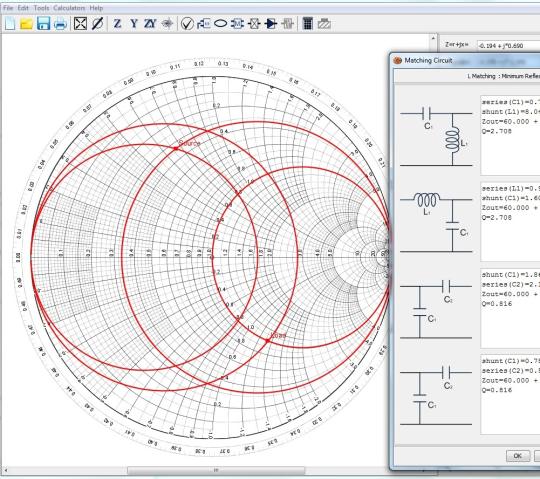Click the grayed hatched stack icon
The height and width of the screenshot is (479, 540).
tap(324, 24)
